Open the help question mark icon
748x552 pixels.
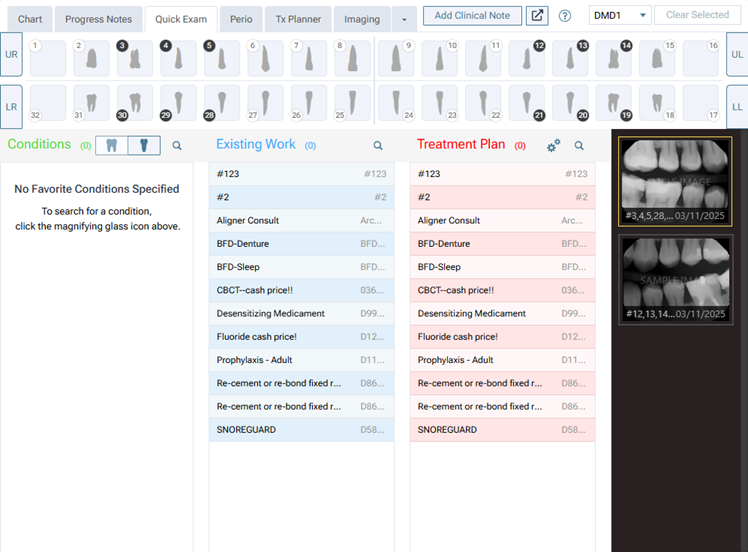pos(565,16)
